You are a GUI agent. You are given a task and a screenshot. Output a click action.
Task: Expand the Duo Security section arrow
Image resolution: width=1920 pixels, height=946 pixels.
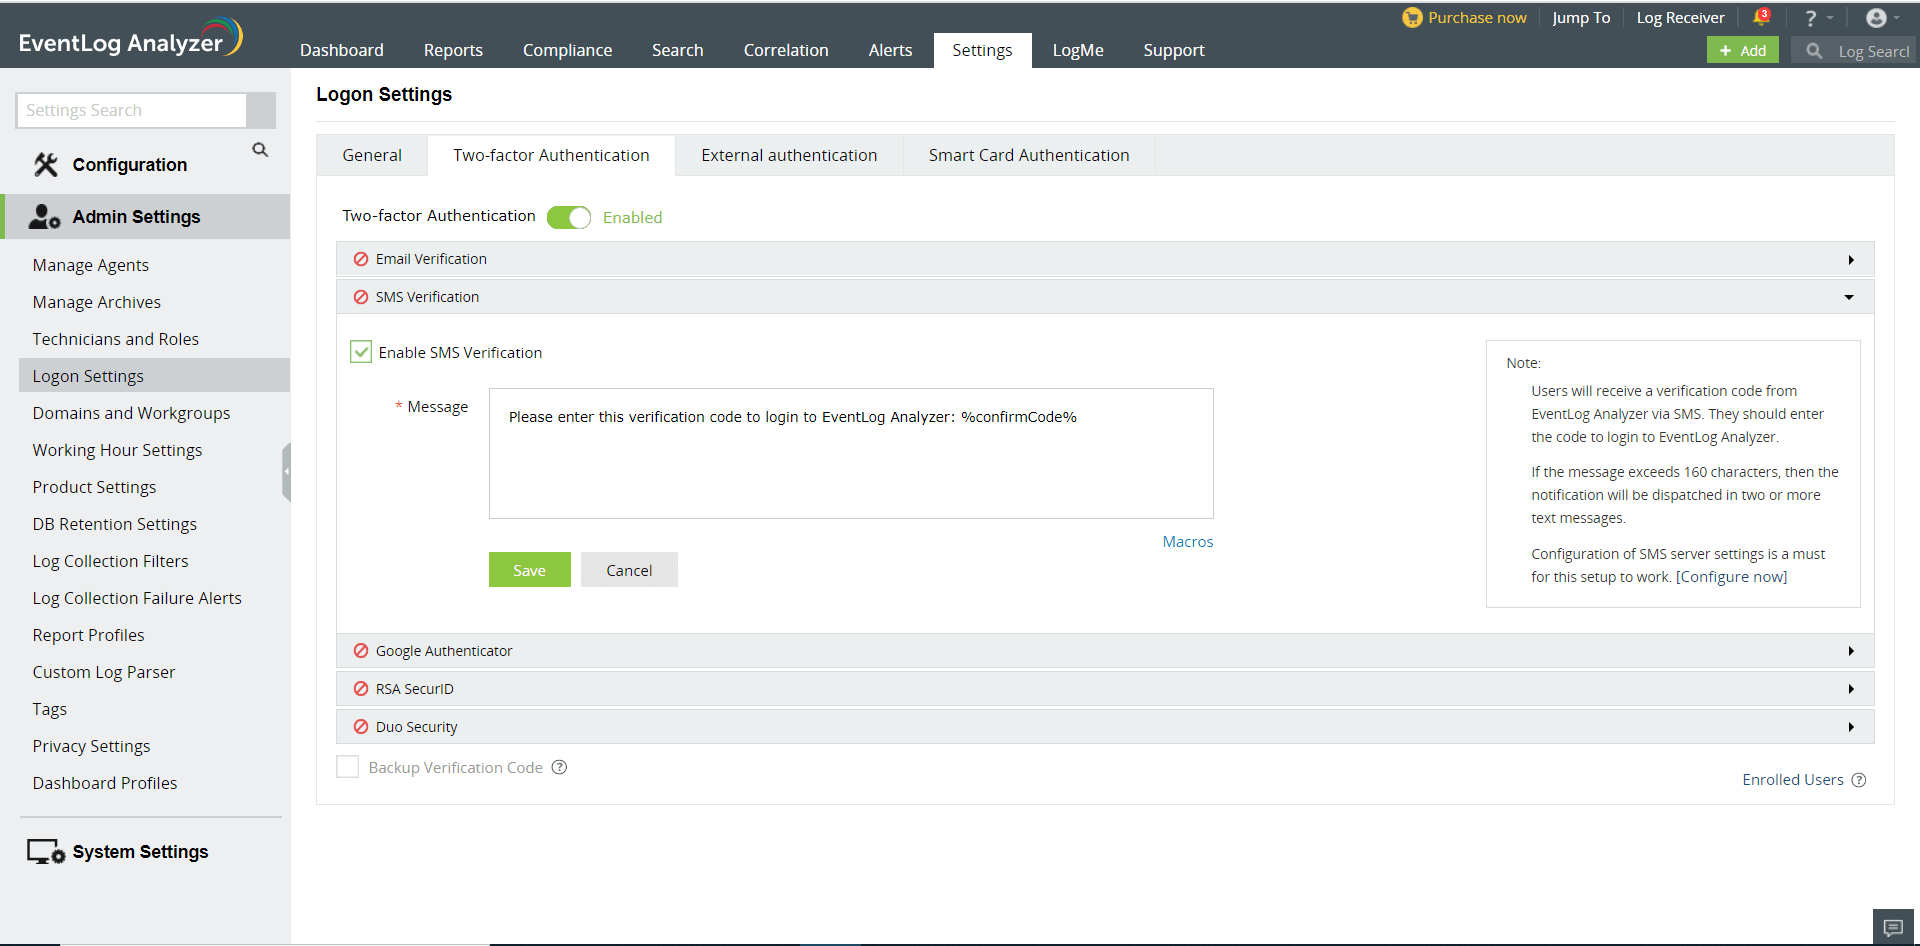(1851, 727)
